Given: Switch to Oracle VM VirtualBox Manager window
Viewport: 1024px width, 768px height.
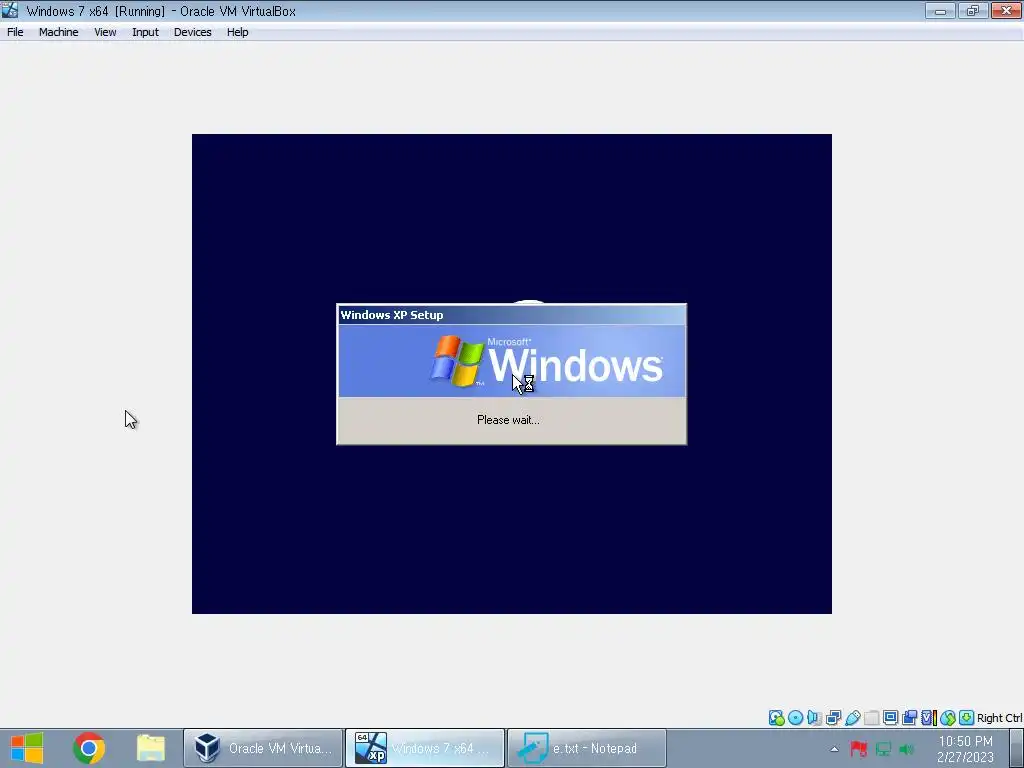Looking at the screenshot, I should point(263,748).
